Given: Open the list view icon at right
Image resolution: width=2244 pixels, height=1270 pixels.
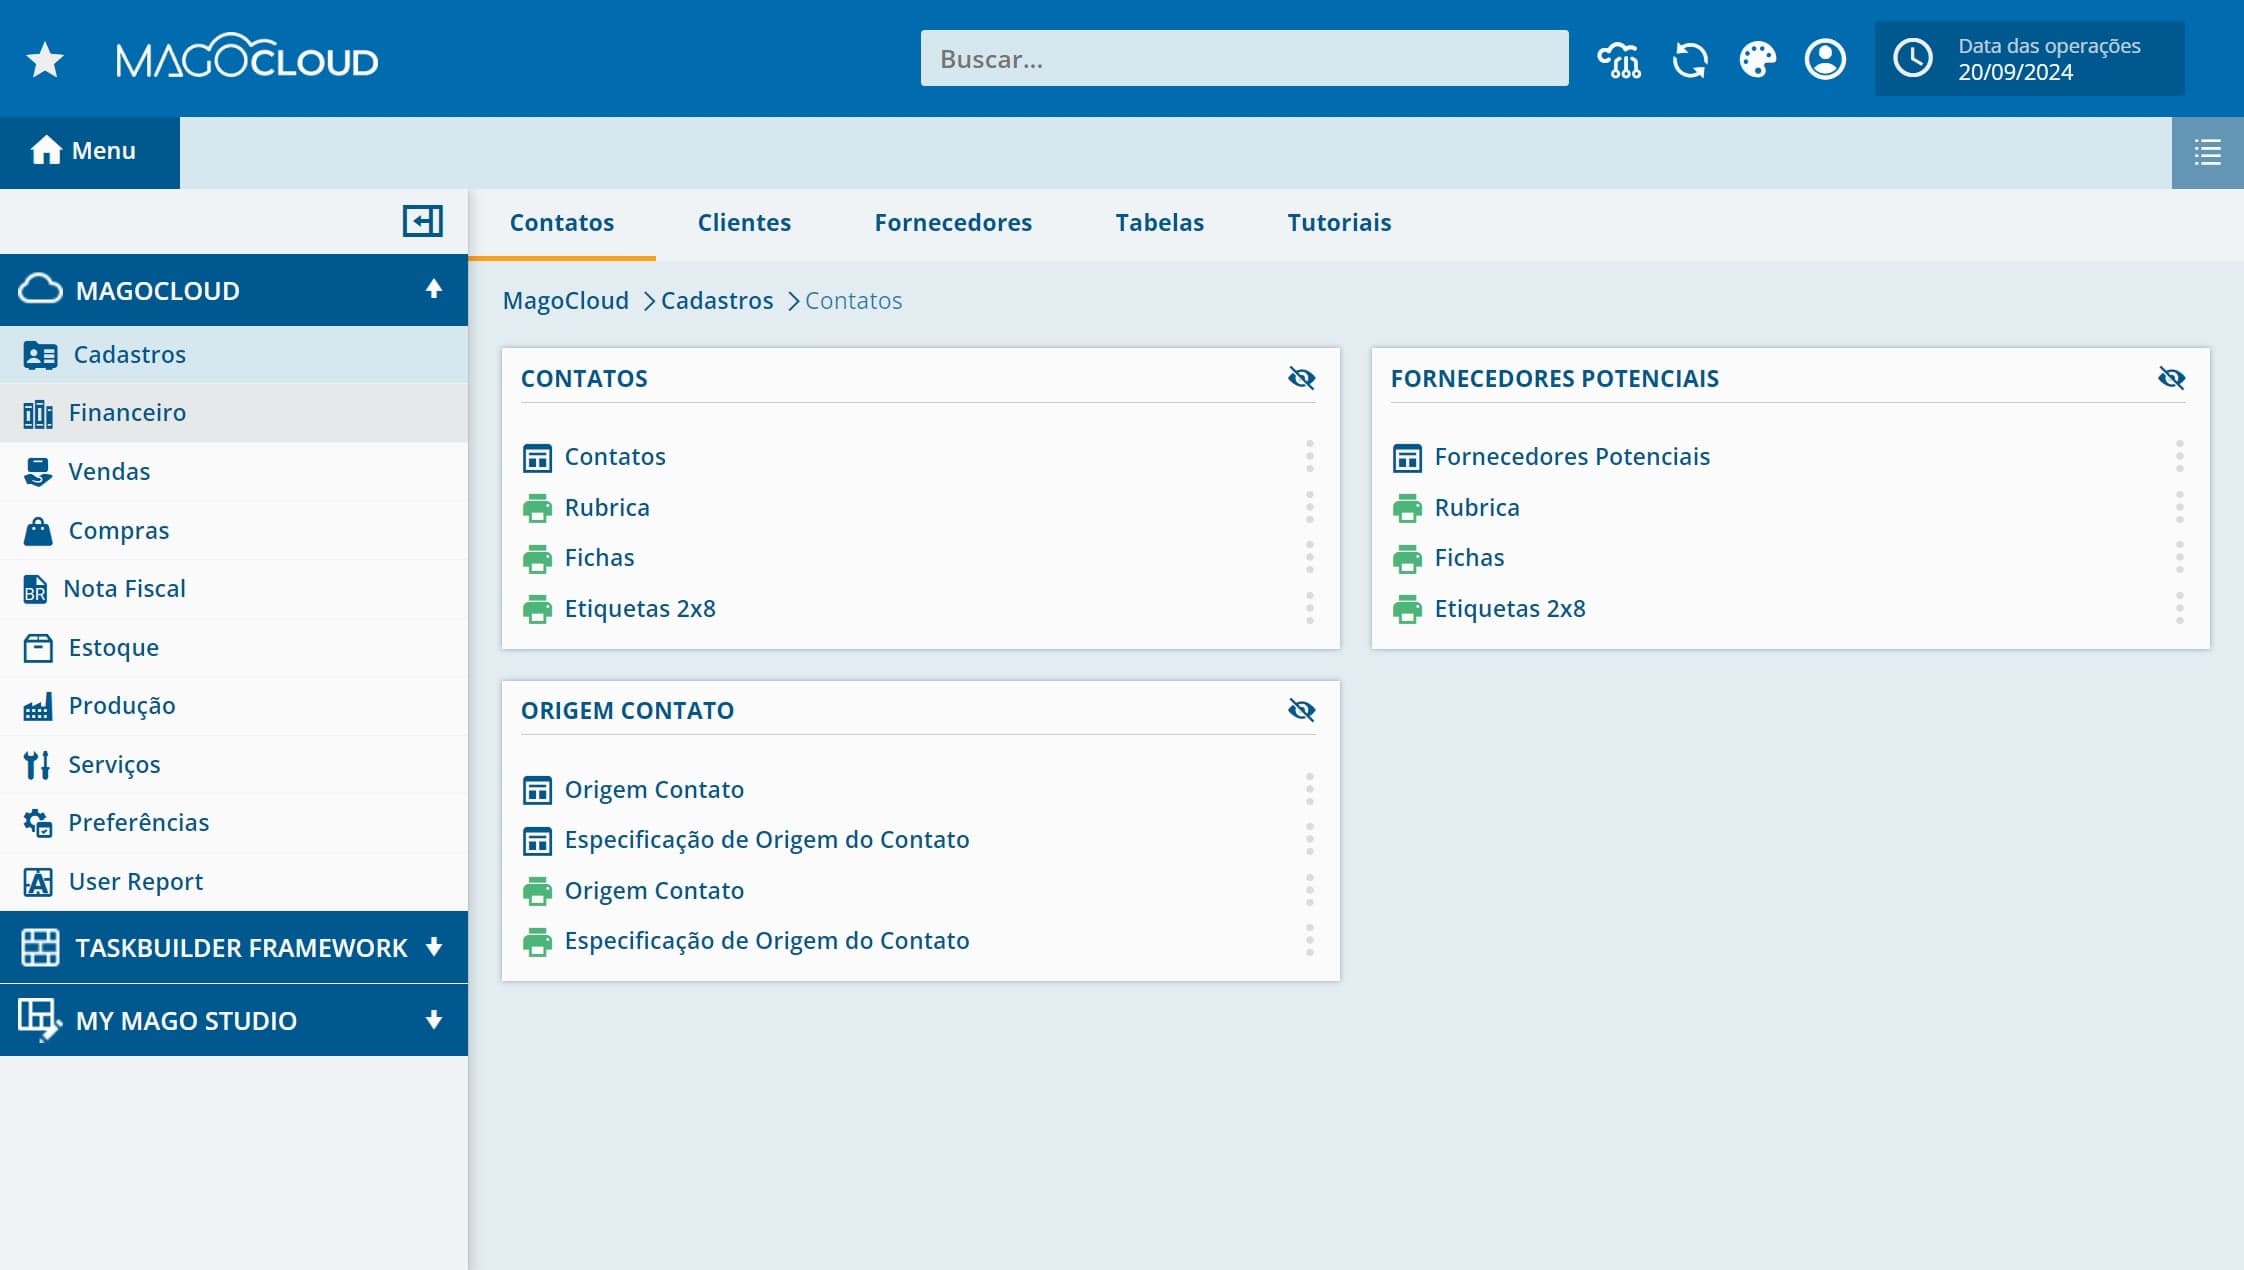Looking at the screenshot, I should click(x=2208, y=152).
